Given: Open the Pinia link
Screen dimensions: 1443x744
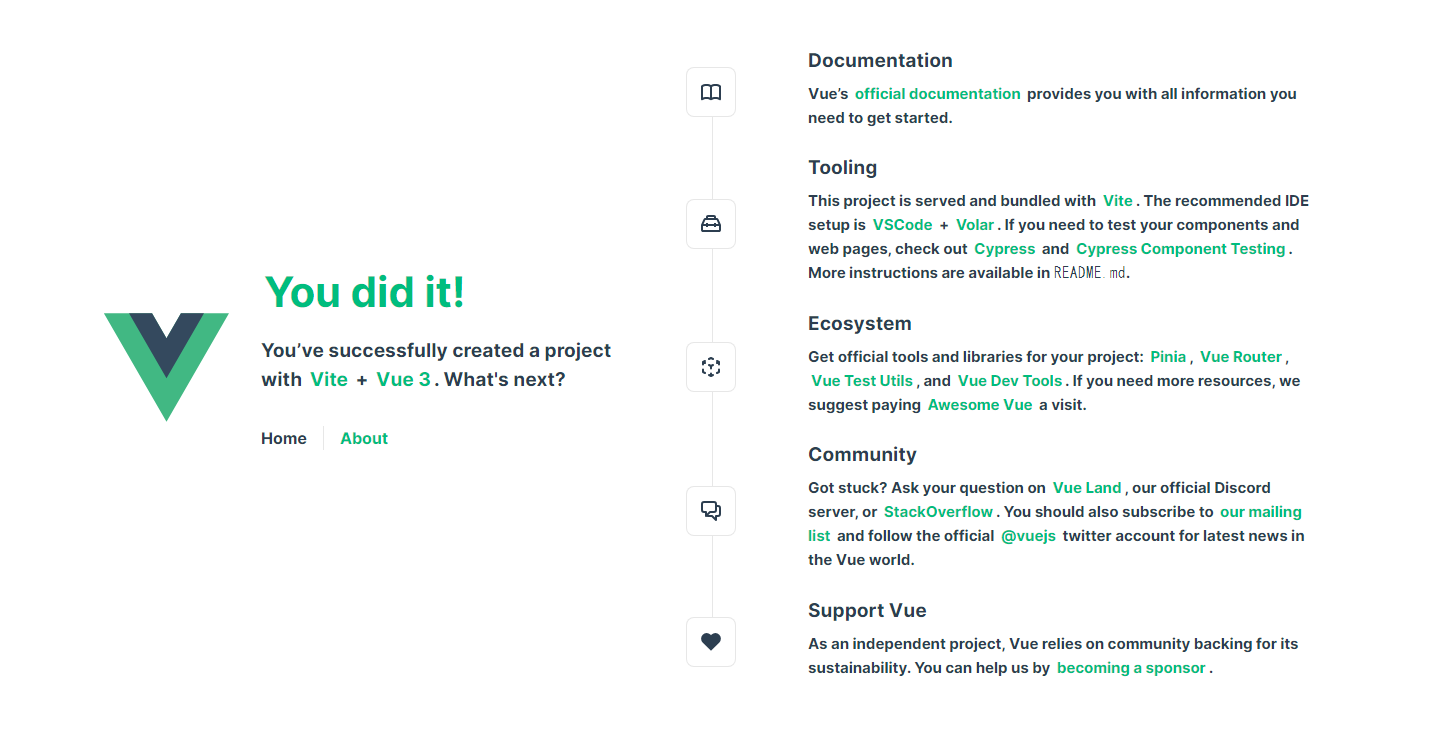Looking at the screenshot, I should tap(1168, 357).
